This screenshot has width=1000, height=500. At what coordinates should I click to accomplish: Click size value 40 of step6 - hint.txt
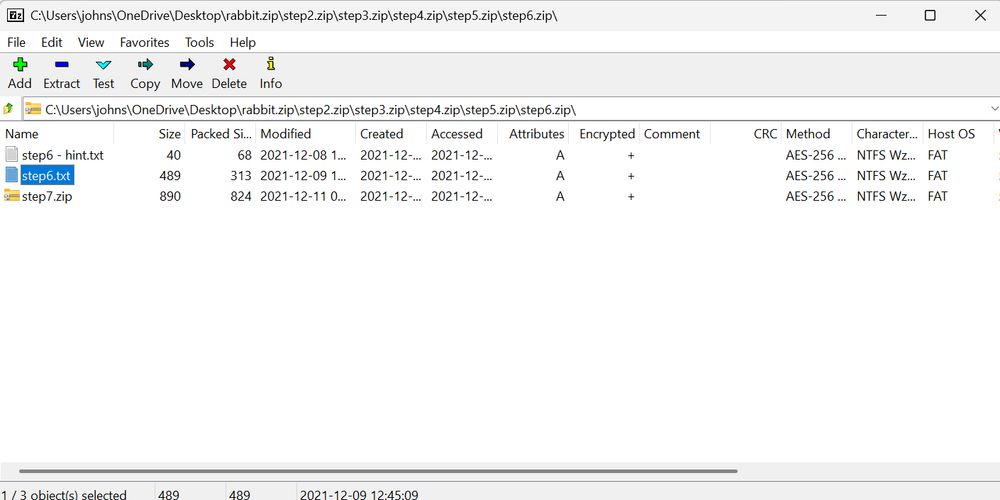pos(173,155)
